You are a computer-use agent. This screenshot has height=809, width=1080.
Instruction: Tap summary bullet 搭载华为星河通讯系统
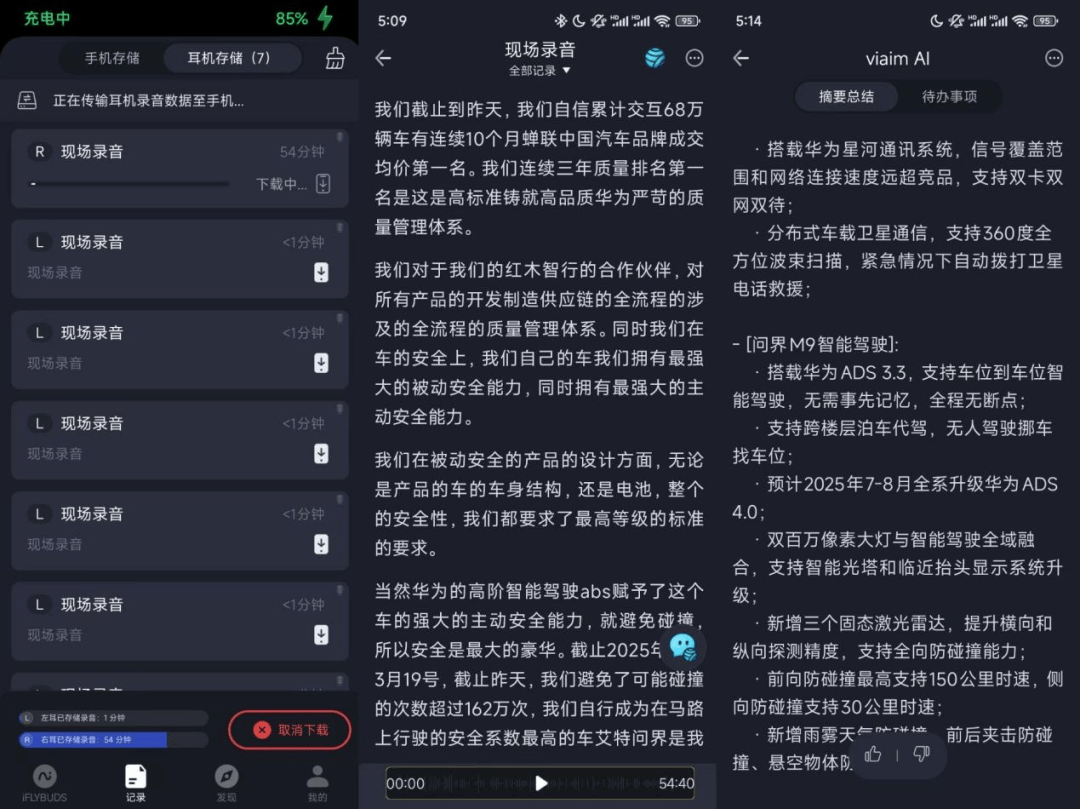pos(897,177)
